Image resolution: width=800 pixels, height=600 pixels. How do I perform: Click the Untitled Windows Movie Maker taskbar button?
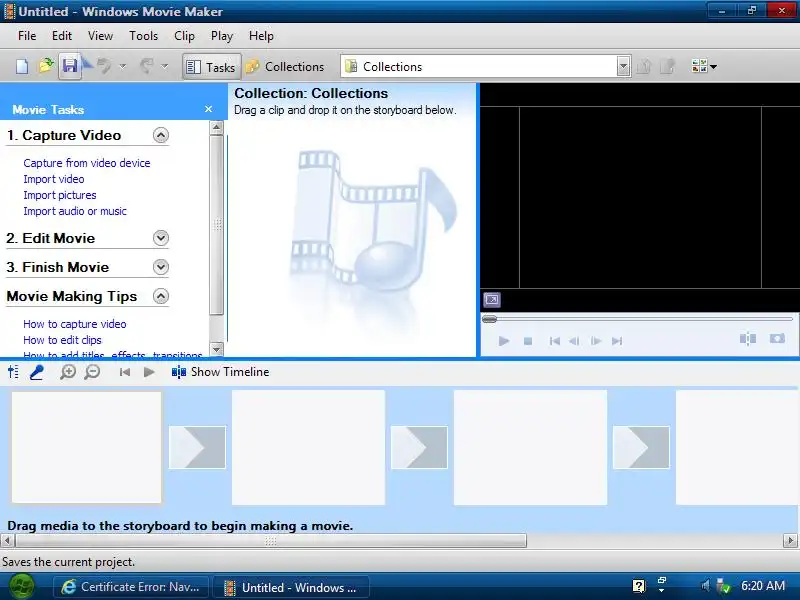291,587
